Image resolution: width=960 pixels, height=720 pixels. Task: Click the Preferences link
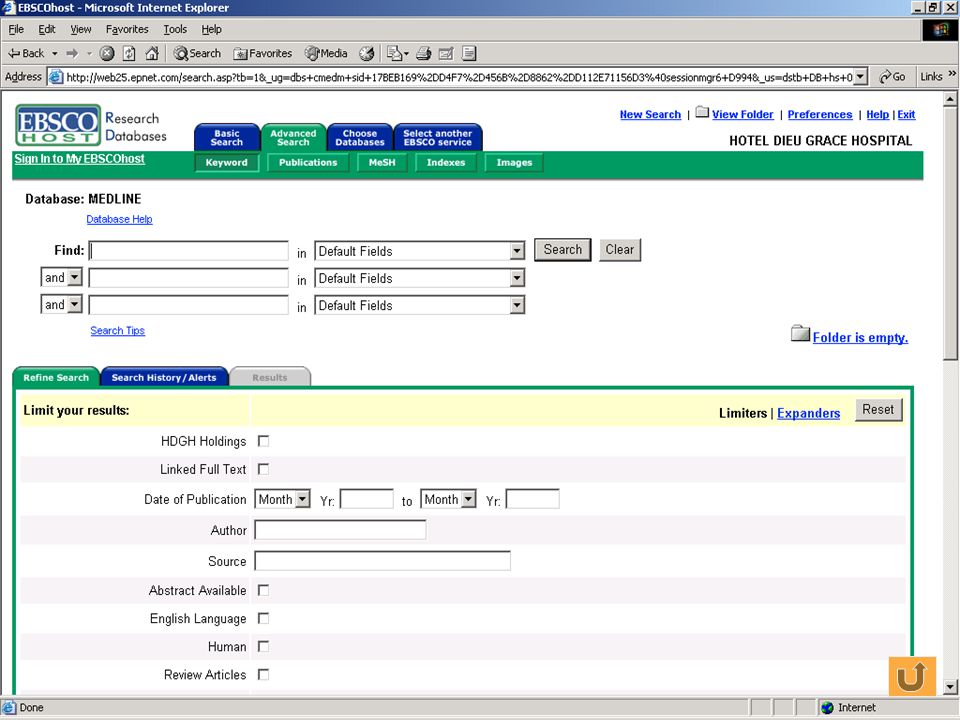[820, 114]
